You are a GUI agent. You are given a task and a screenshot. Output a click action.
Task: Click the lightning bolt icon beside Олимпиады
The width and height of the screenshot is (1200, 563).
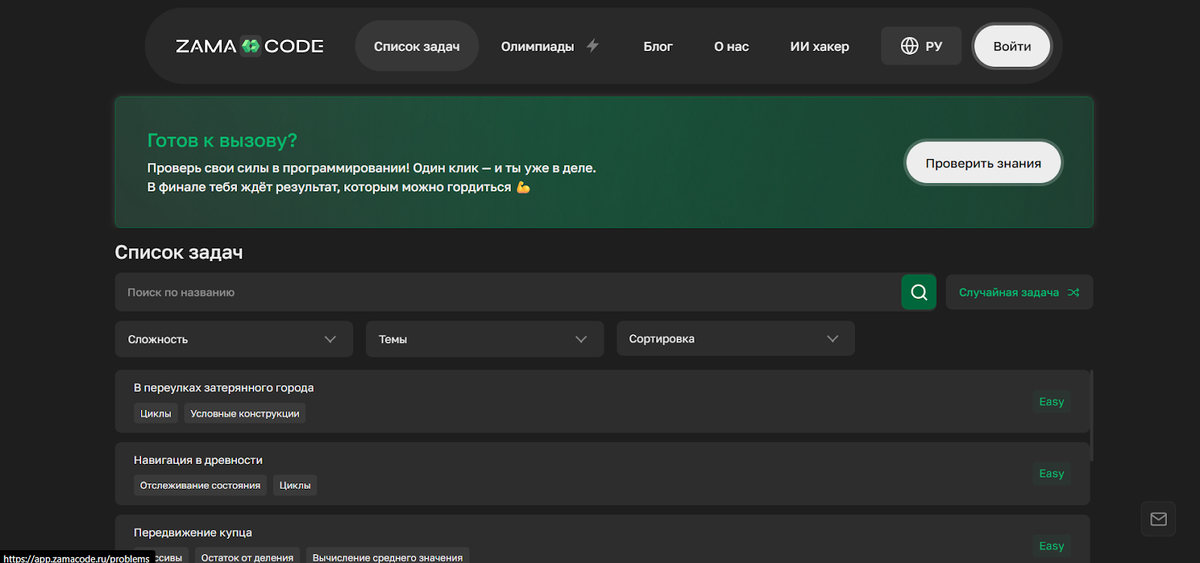pyautogui.click(x=592, y=46)
